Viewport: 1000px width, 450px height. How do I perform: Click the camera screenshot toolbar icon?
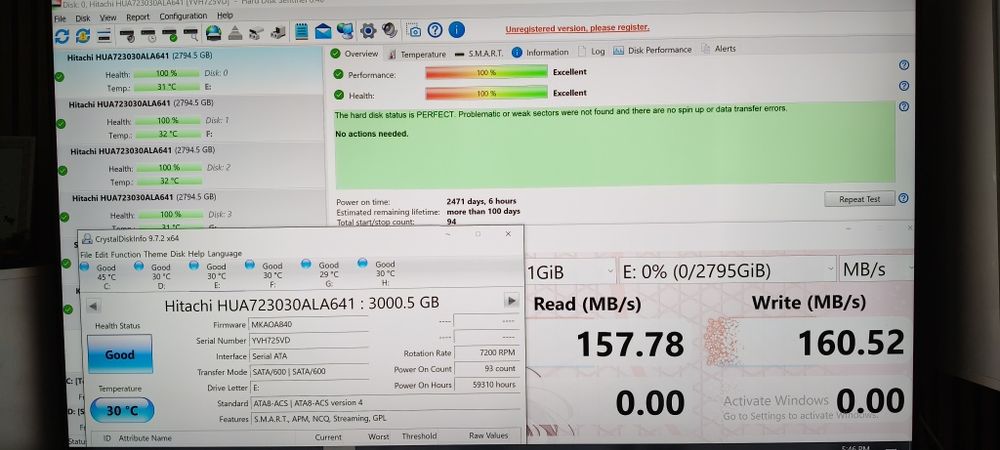(x=415, y=31)
